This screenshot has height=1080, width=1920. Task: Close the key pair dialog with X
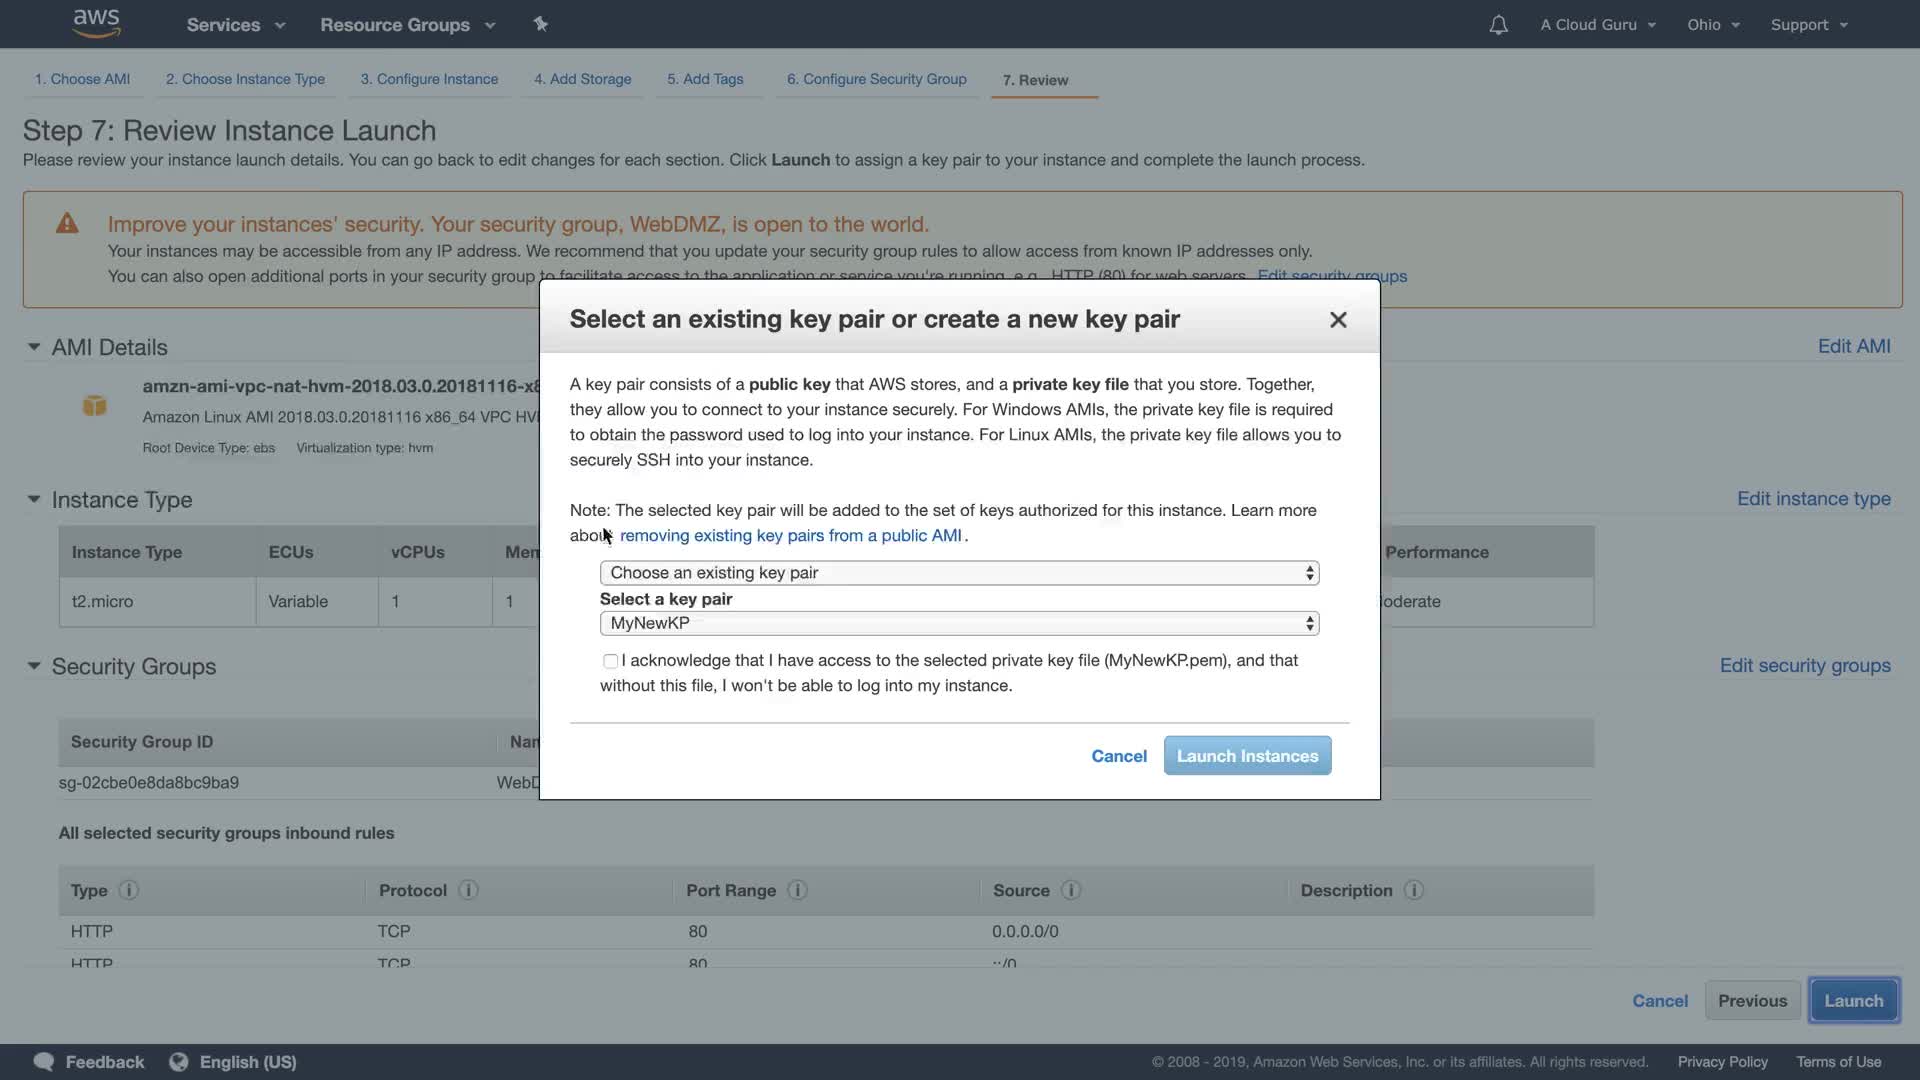[1338, 320]
